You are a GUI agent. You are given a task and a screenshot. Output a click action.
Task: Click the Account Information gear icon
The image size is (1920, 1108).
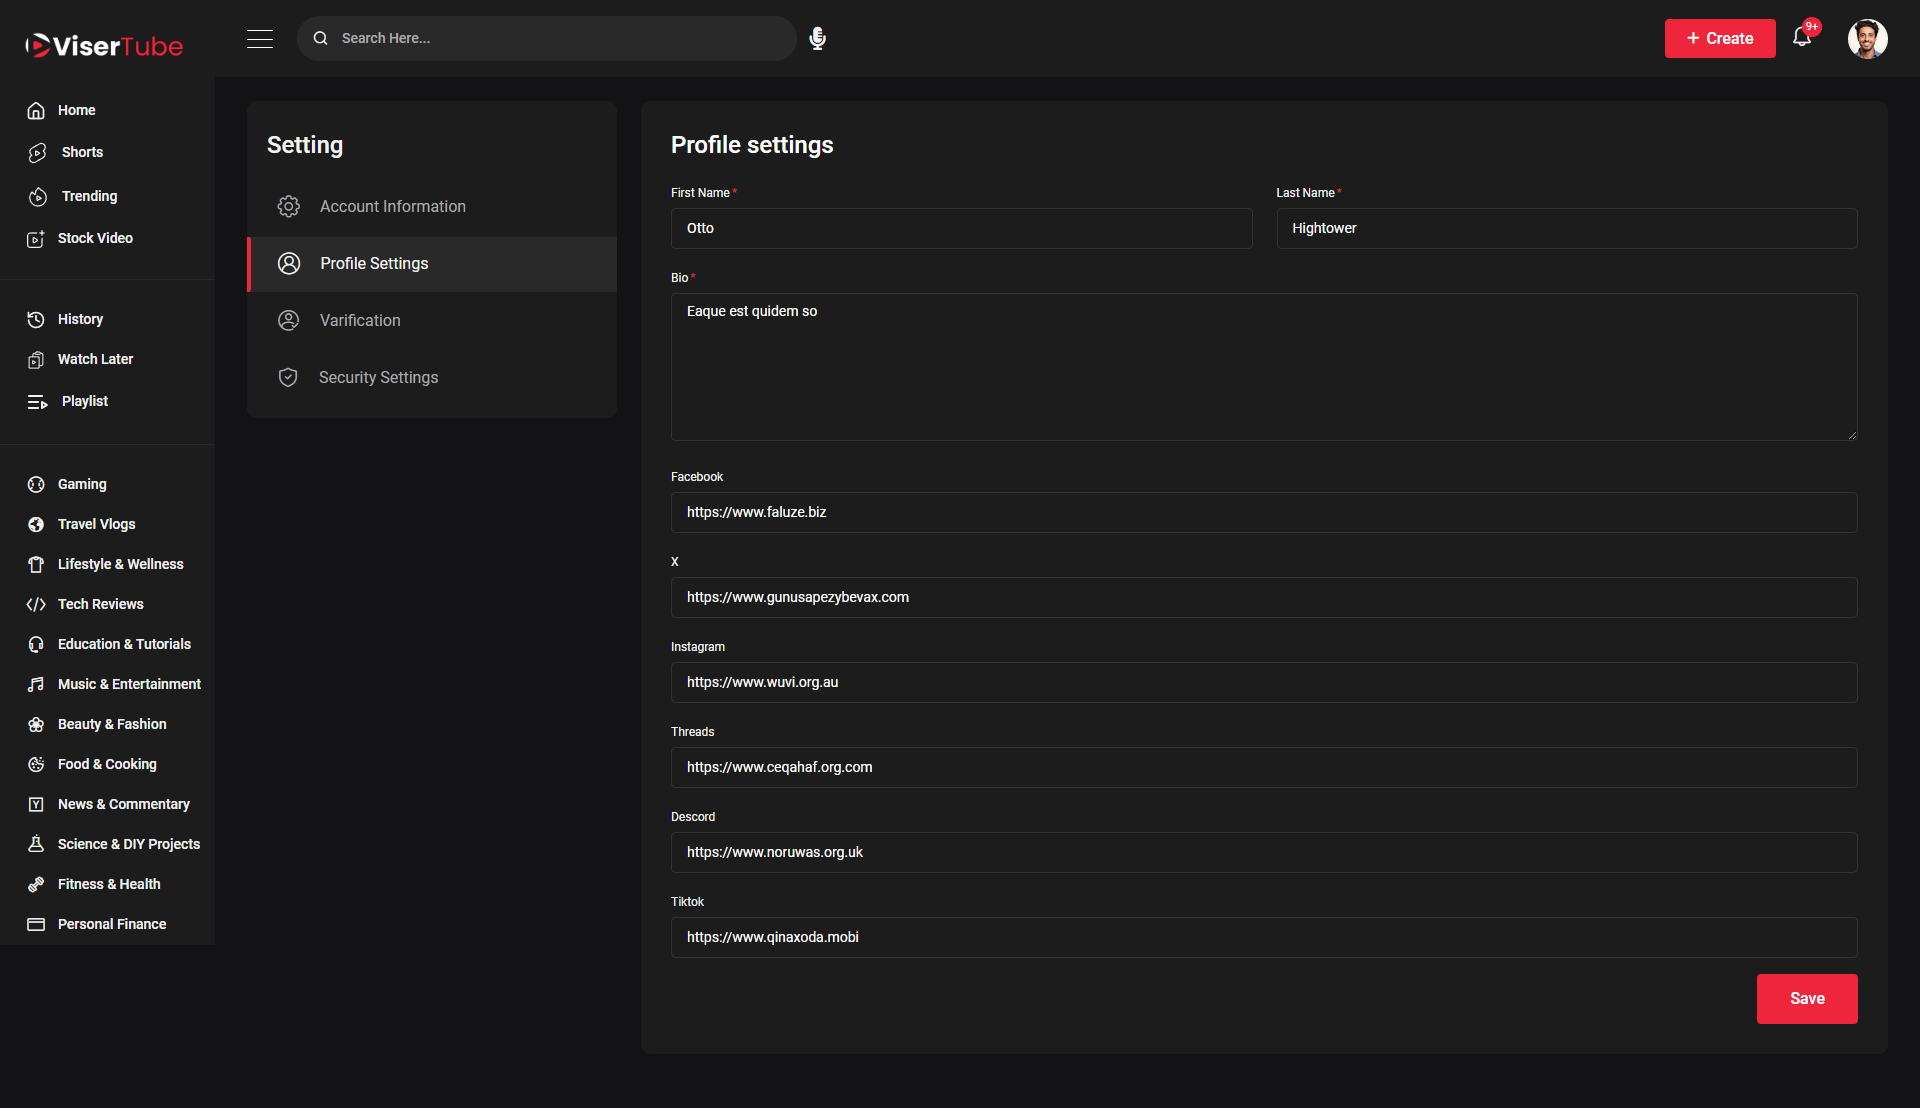pos(289,206)
